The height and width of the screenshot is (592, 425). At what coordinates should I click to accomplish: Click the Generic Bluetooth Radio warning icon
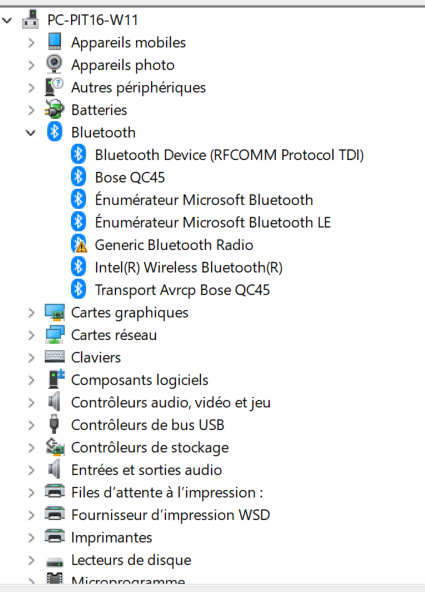79,244
